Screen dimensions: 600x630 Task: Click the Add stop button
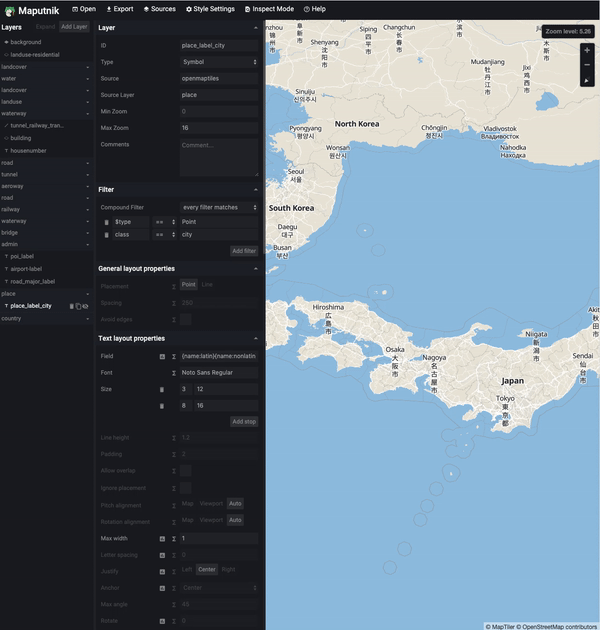click(x=244, y=422)
